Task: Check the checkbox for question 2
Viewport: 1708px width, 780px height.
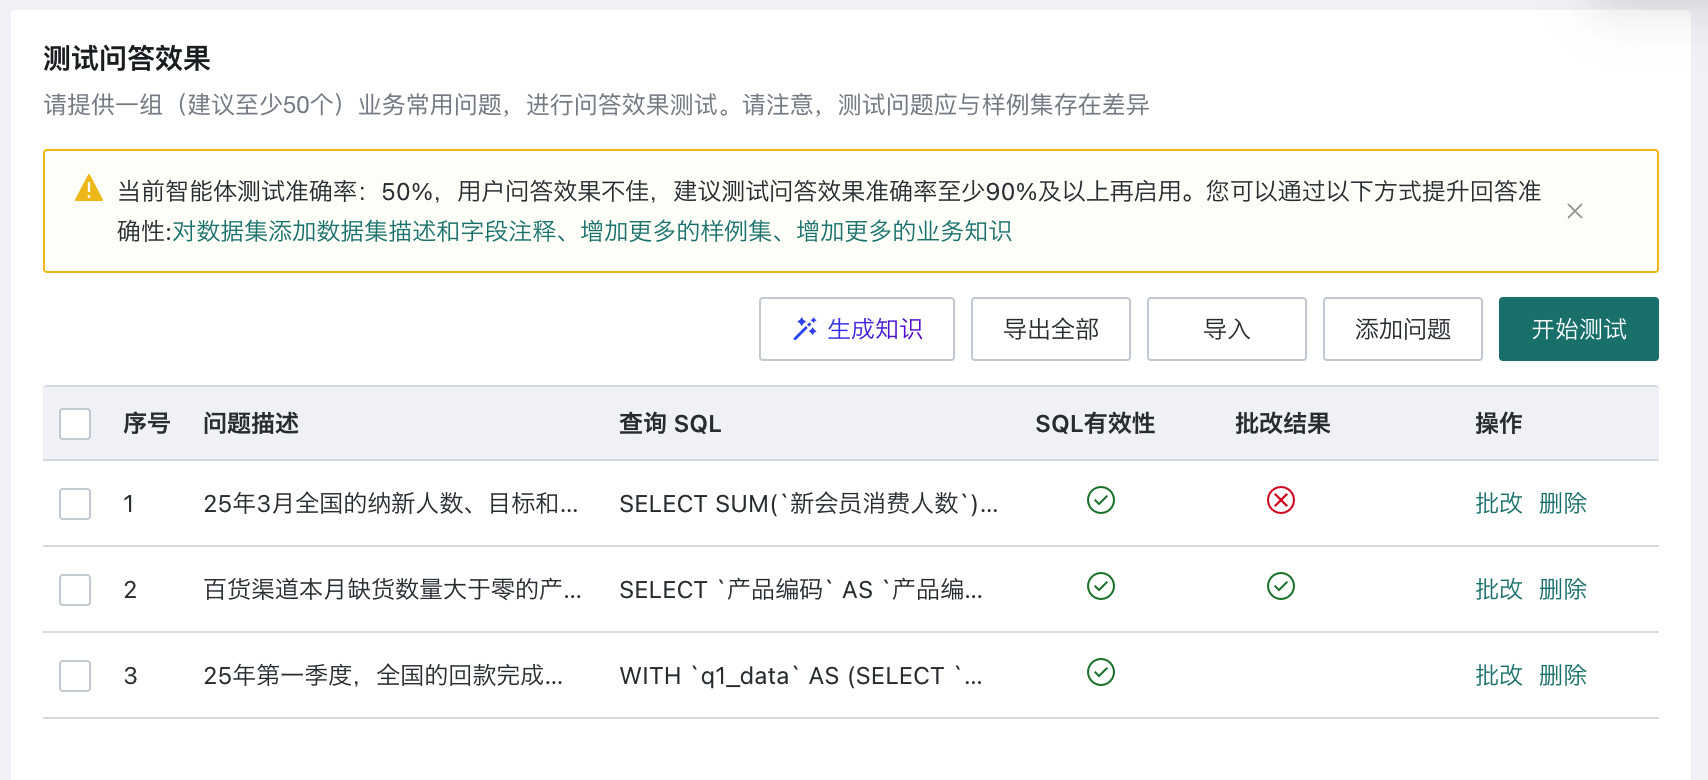Action: [x=75, y=590]
